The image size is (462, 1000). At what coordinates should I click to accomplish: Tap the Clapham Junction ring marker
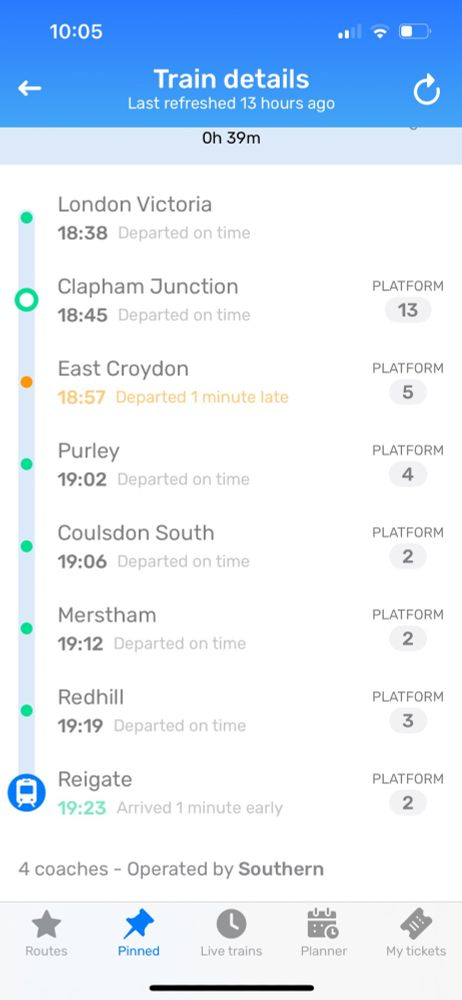point(26,300)
